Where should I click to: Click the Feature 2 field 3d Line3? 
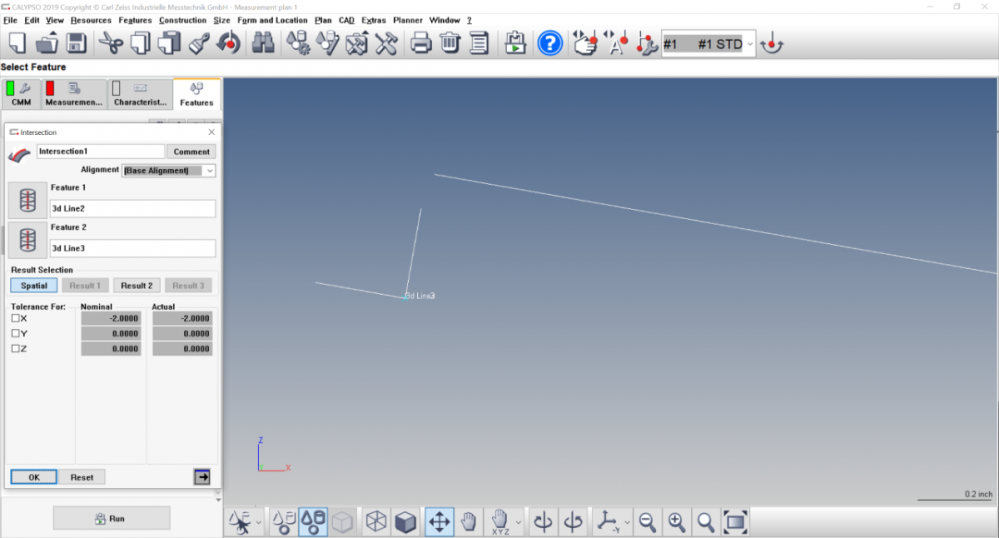click(133, 248)
